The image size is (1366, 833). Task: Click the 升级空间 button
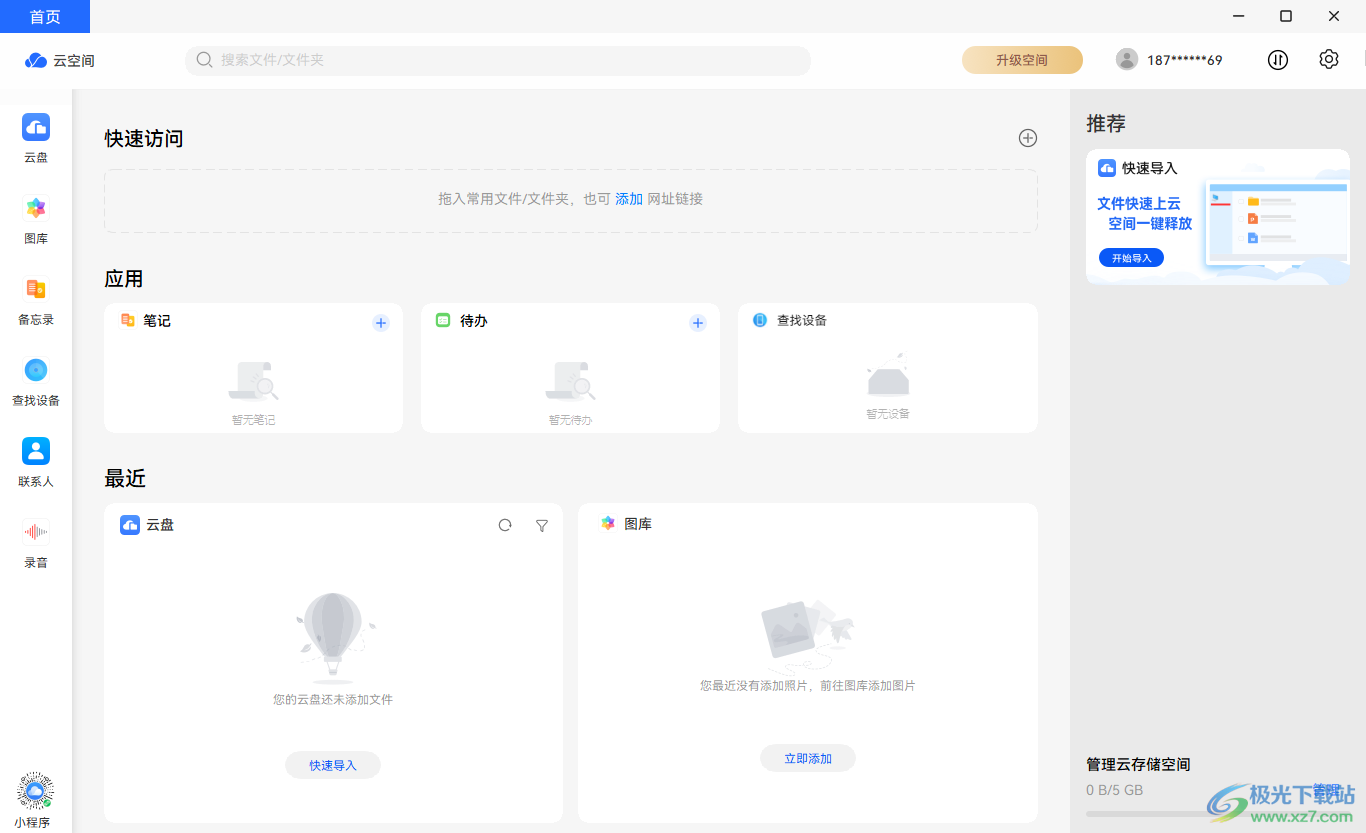(1022, 60)
